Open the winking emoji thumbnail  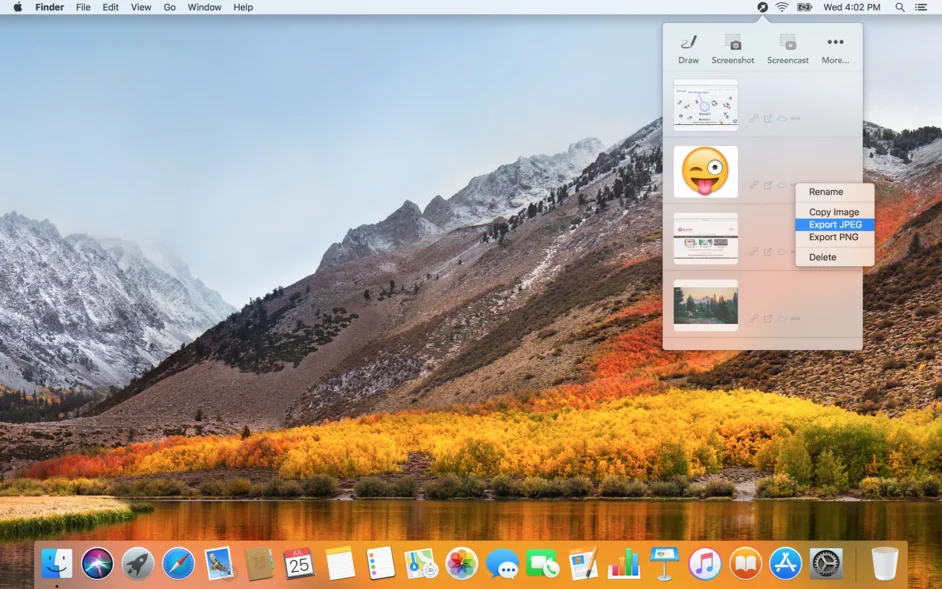coord(705,172)
